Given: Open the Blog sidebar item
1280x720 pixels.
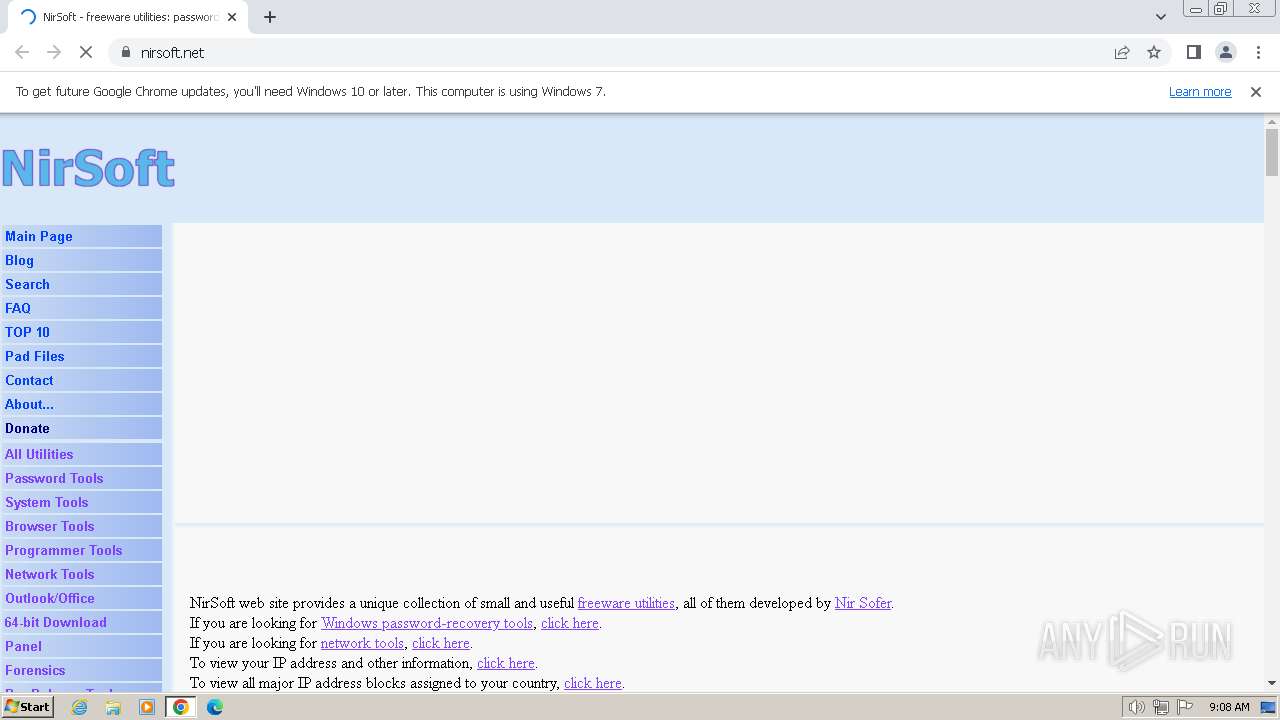Looking at the screenshot, I should [81, 260].
